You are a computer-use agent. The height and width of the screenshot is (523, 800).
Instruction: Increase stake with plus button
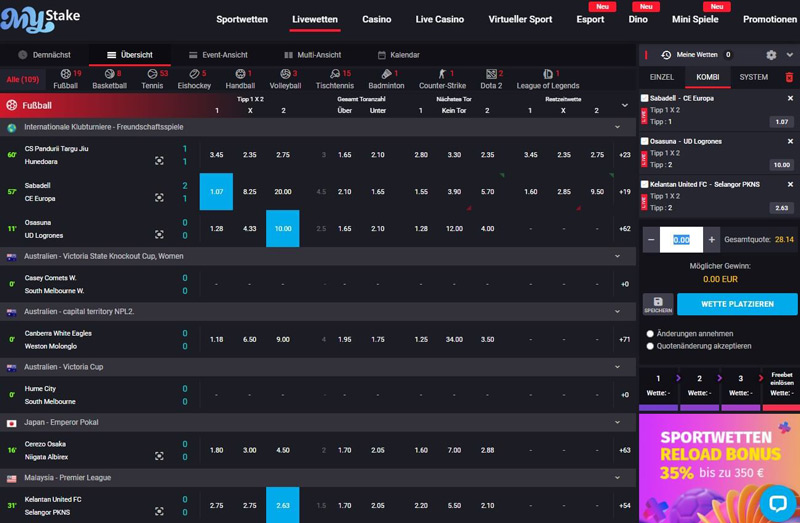[711, 239]
